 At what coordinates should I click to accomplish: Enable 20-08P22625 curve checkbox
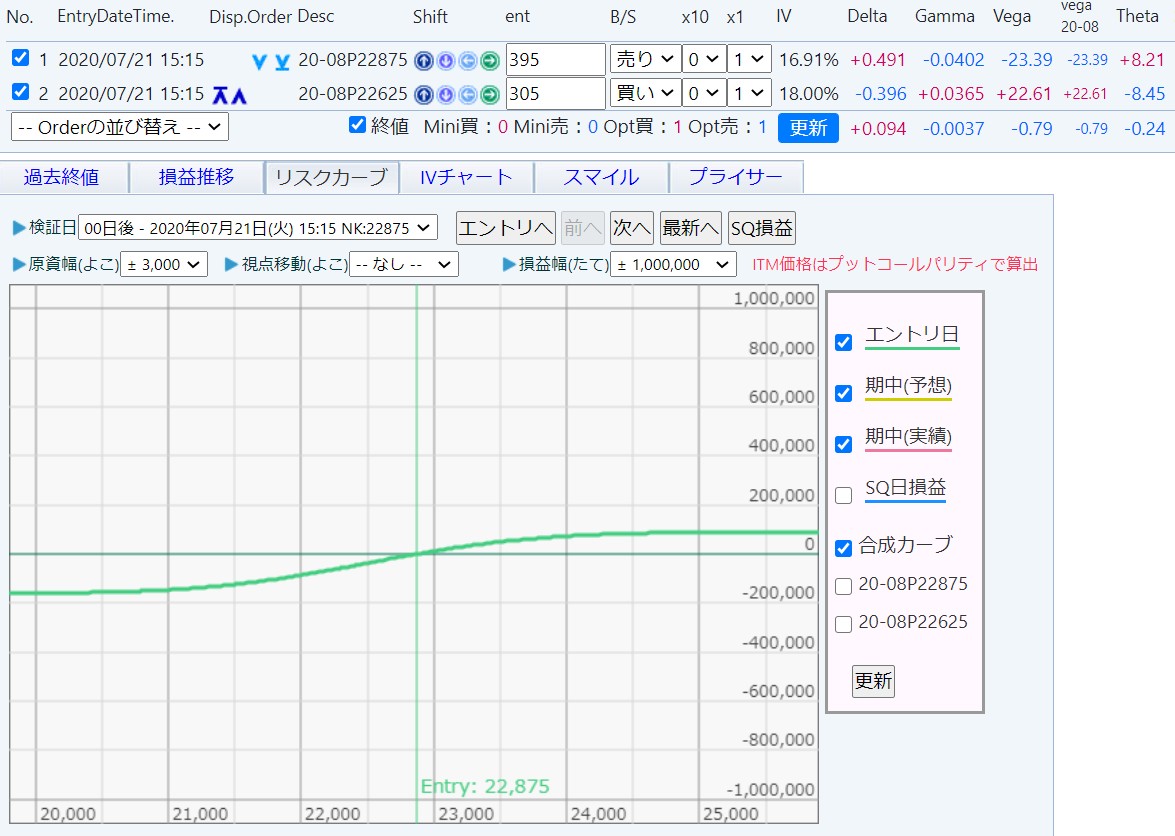(844, 624)
